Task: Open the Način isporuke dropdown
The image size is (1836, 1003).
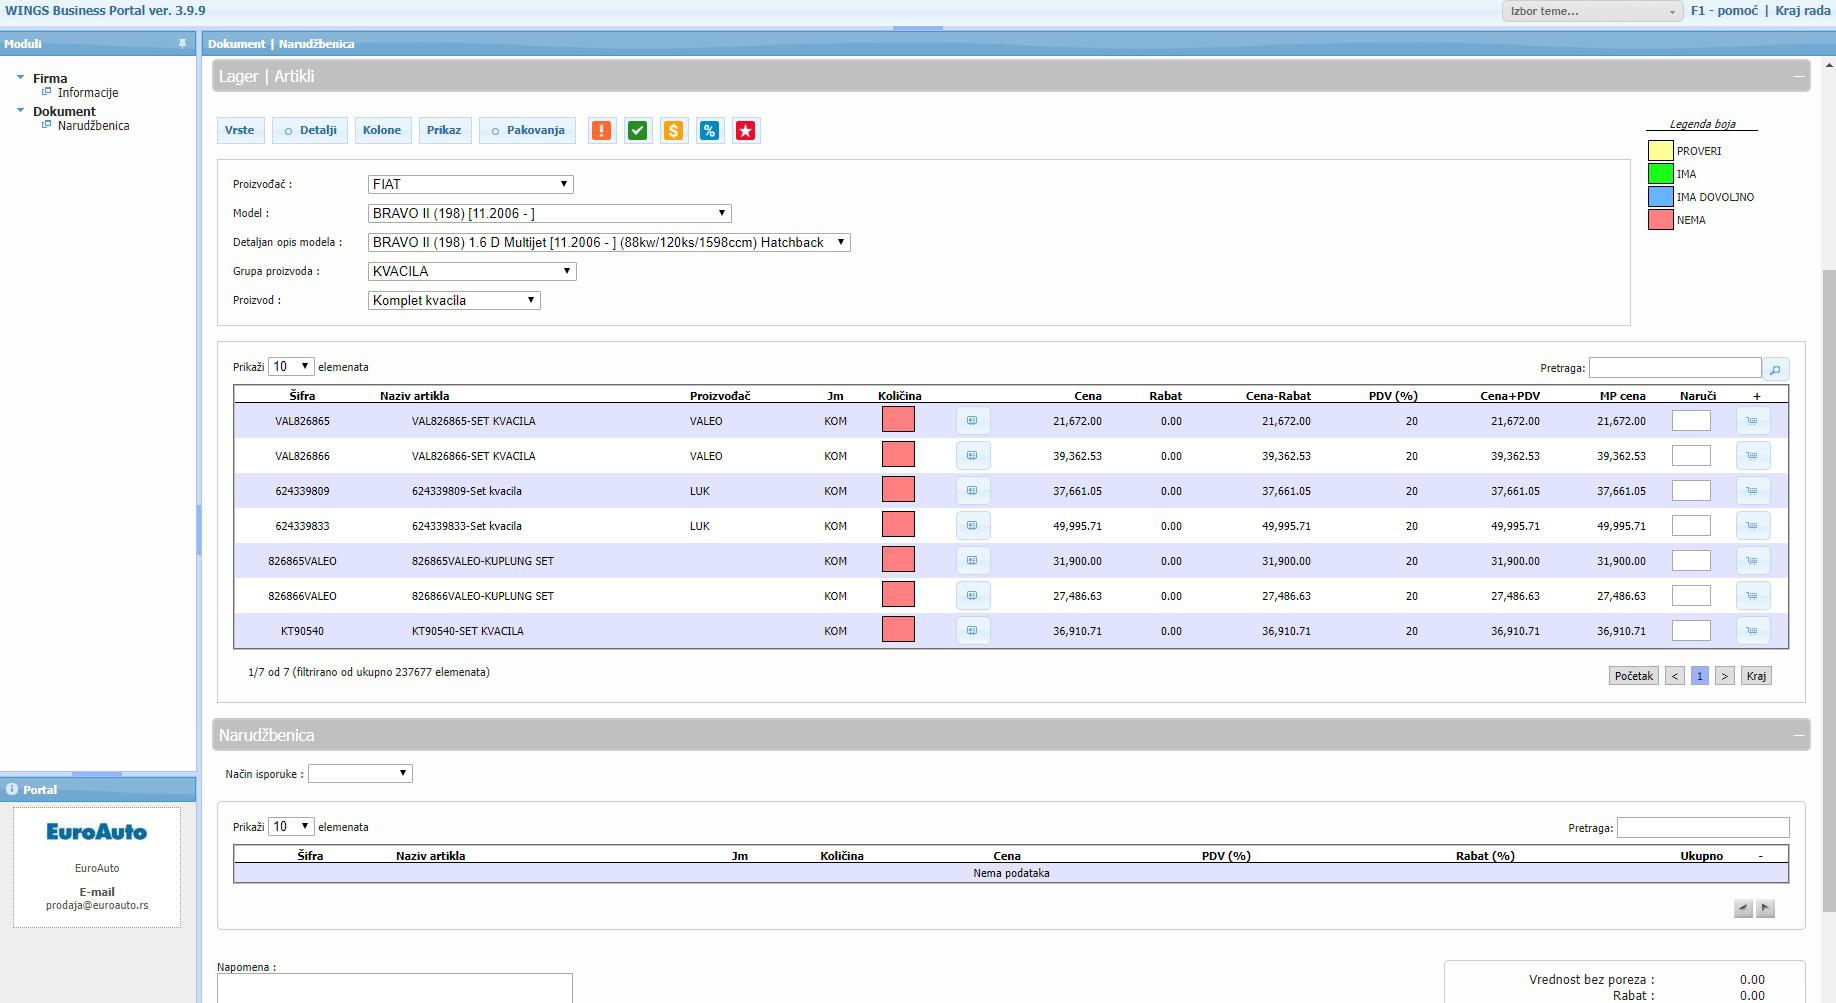Action: point(360,774)
